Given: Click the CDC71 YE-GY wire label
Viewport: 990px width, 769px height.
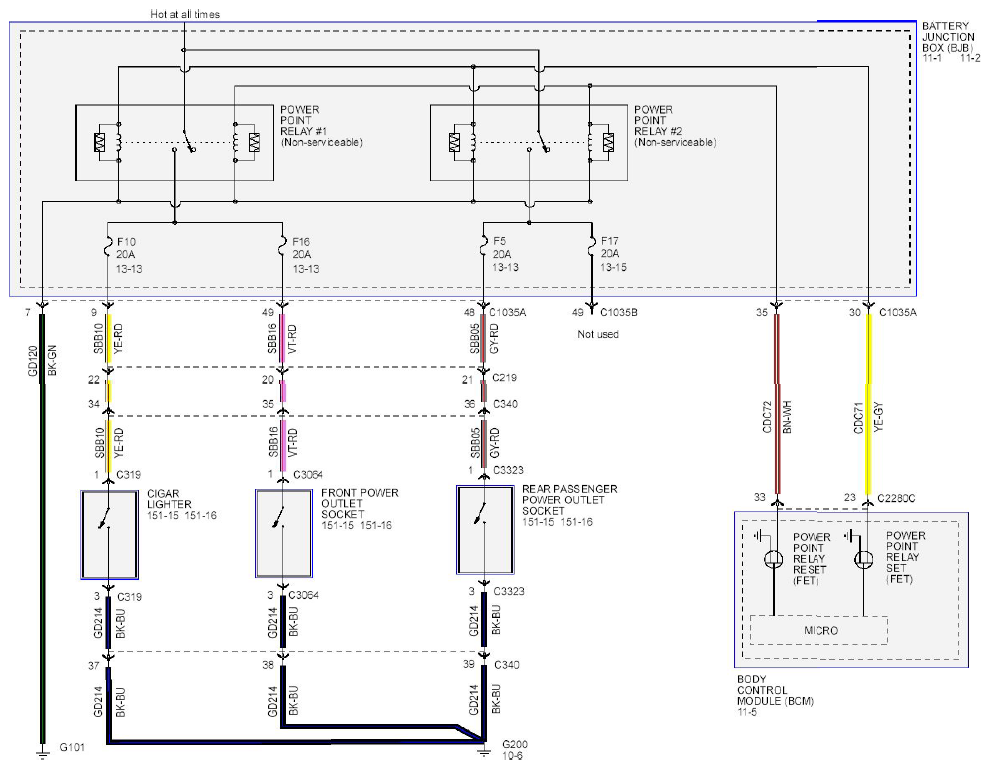Looking at the screenshot, I should 868,417.
